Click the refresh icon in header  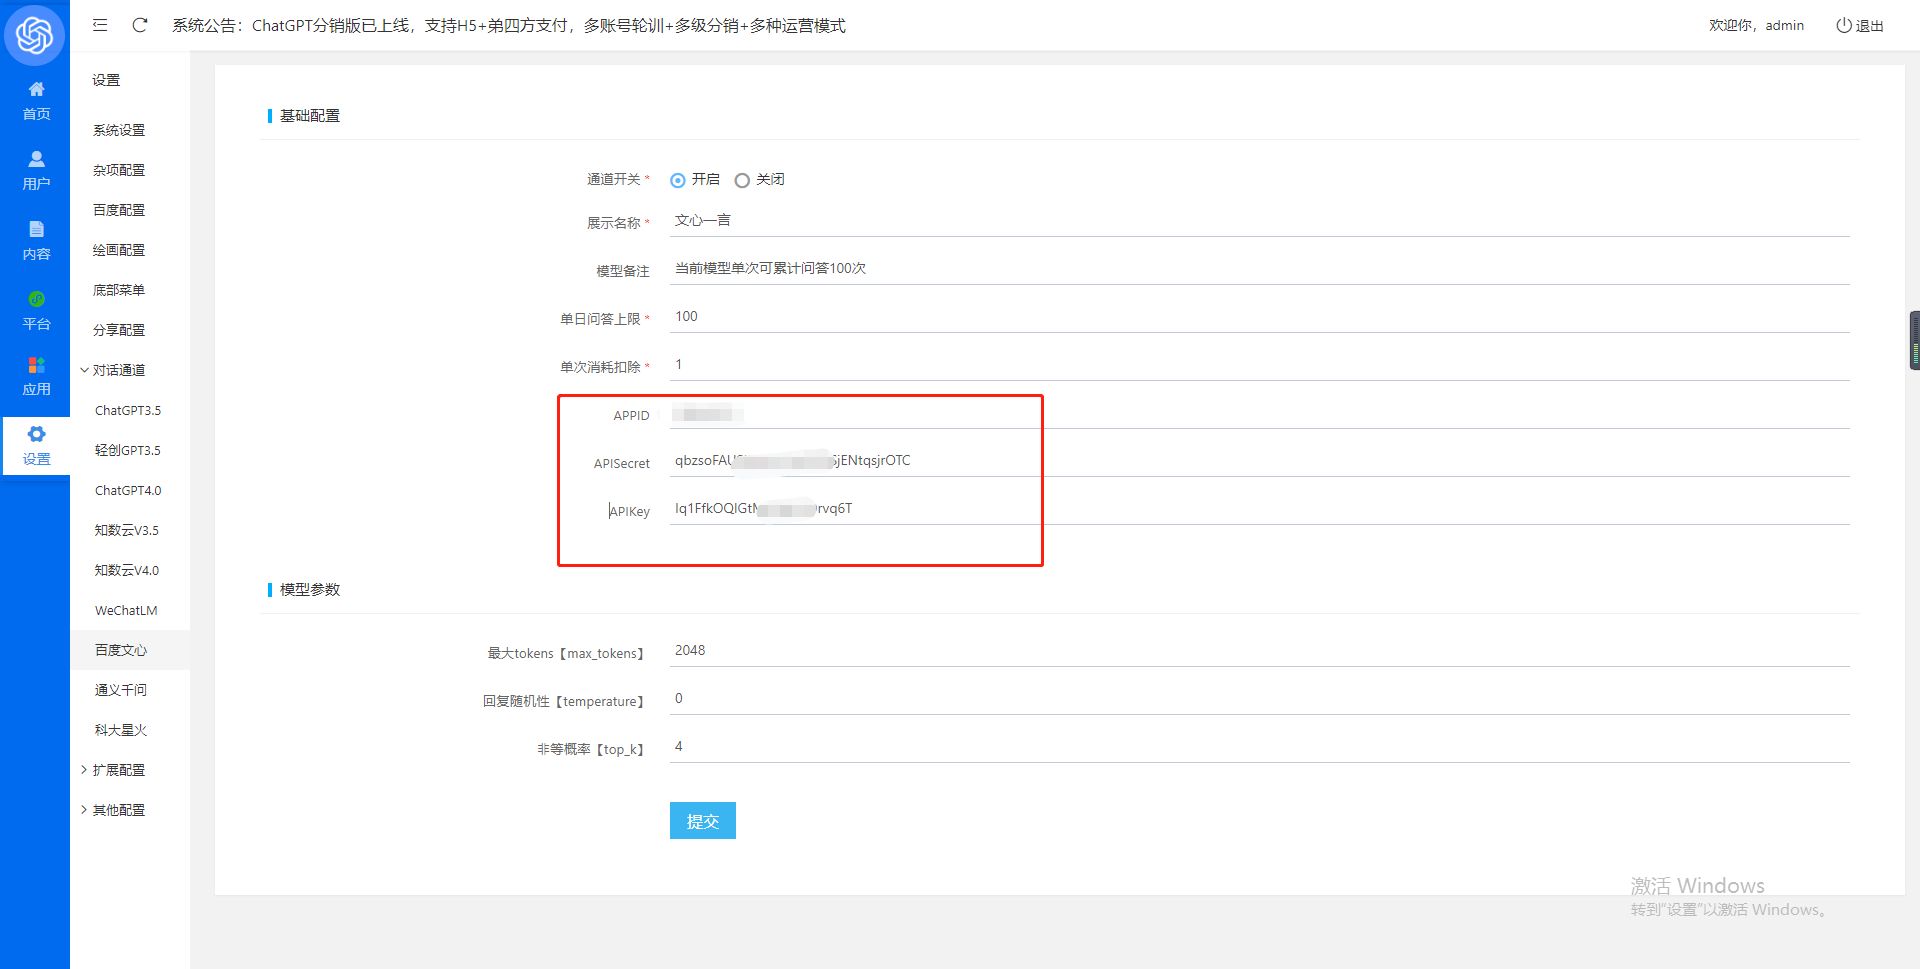click(x=140, y=25)
